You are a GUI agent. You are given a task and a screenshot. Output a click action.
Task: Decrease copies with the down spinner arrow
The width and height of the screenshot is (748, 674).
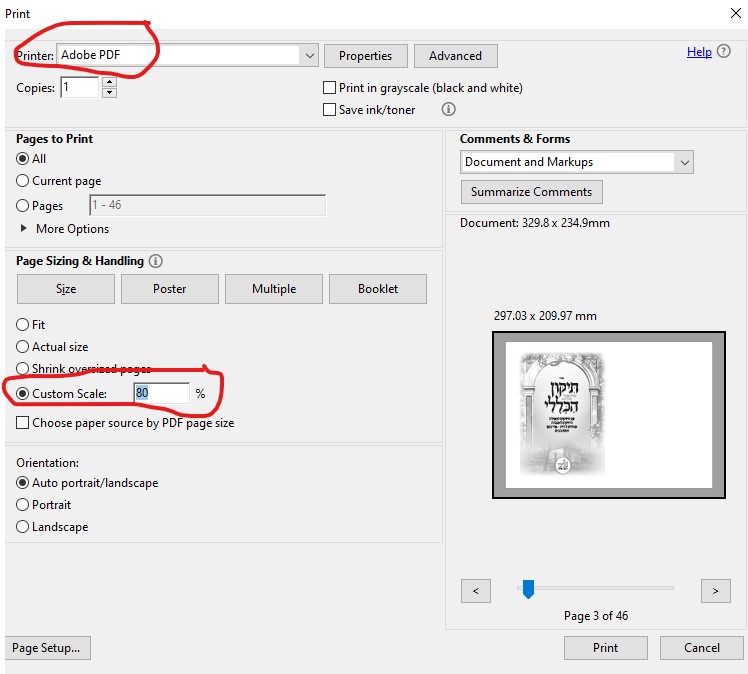pos(109,93)
